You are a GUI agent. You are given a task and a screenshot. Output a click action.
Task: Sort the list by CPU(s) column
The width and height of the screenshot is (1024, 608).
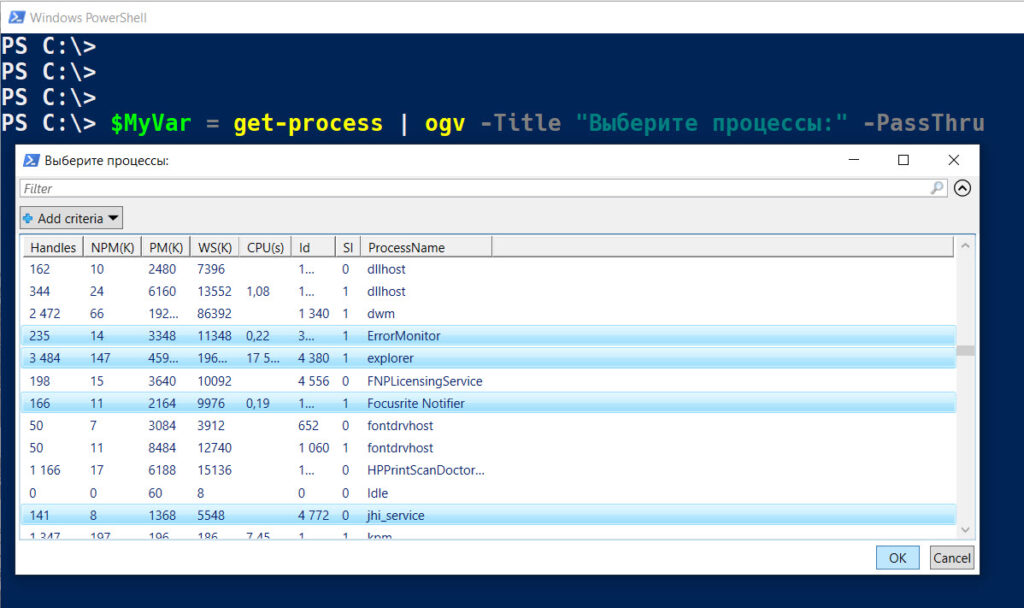tap(264, 246)
